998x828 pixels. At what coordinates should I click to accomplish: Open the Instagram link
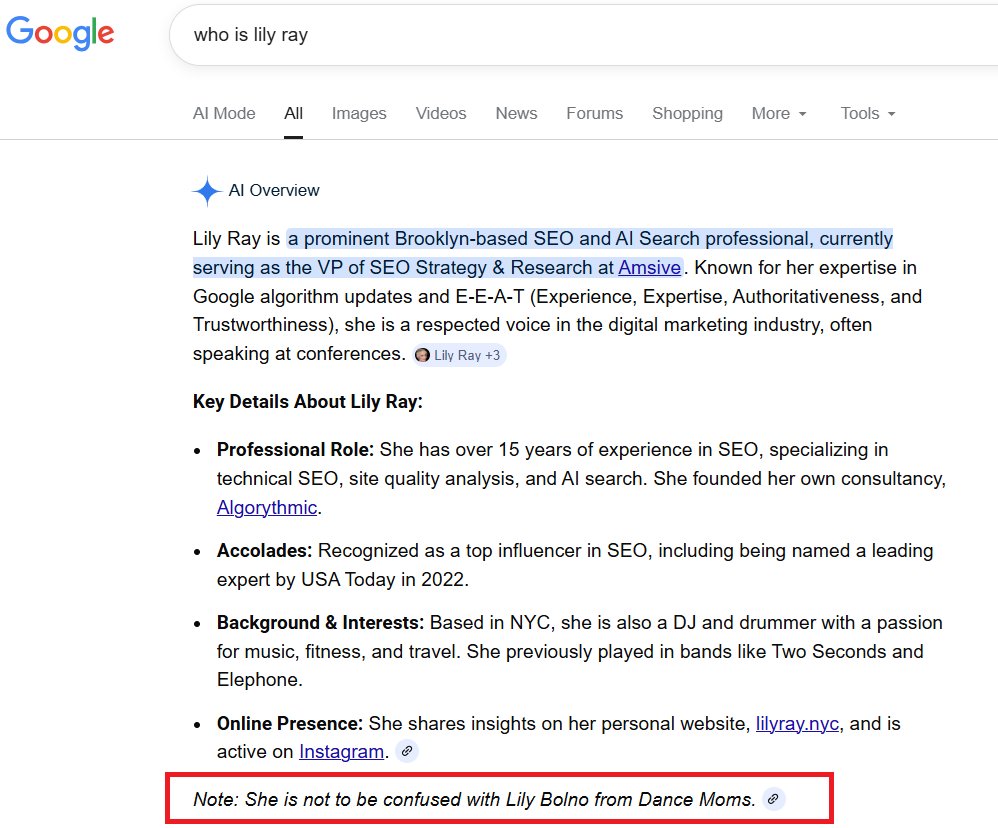tap(341, 752)
